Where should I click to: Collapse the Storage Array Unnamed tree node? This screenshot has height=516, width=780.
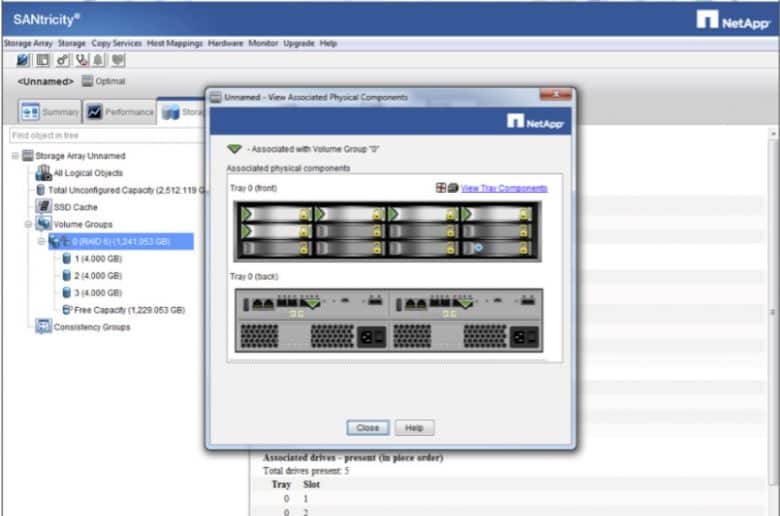pos(15,156)
